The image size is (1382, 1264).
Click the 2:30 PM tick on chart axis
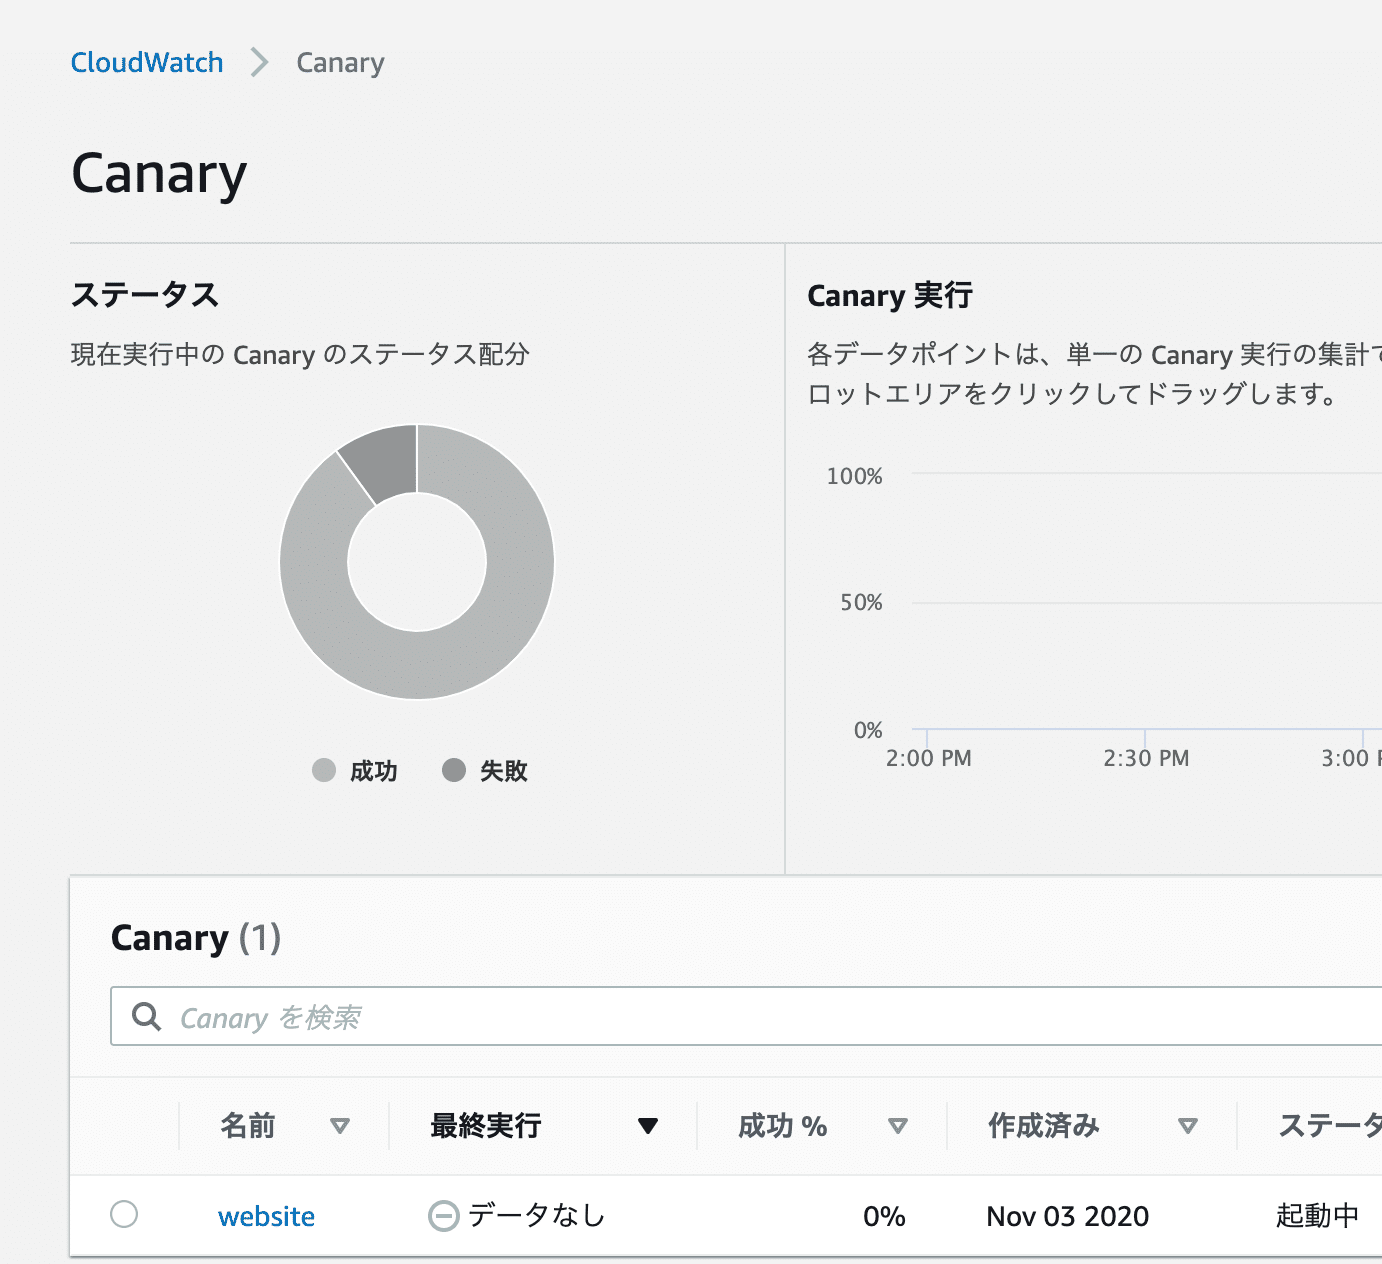(1146, 758)
